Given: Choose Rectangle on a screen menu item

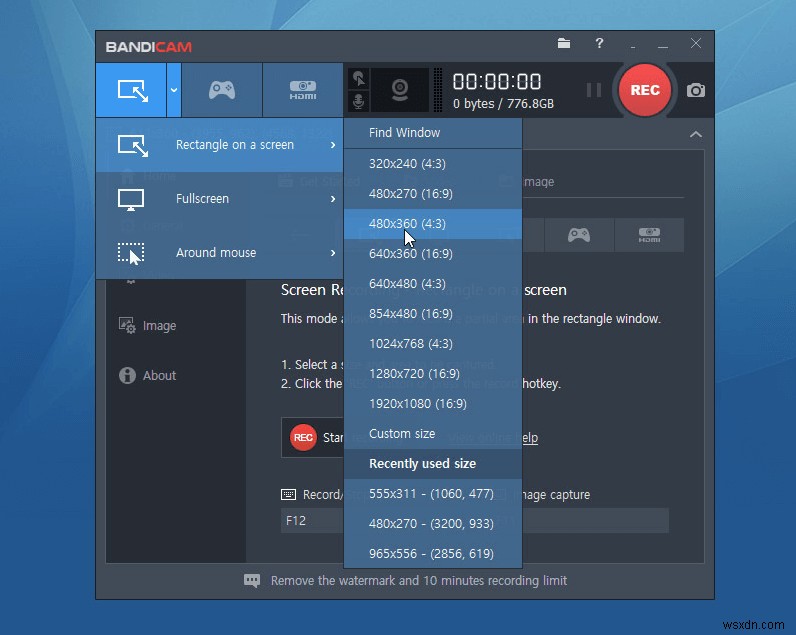Looking at the screenshot, I should pos(219,145).
